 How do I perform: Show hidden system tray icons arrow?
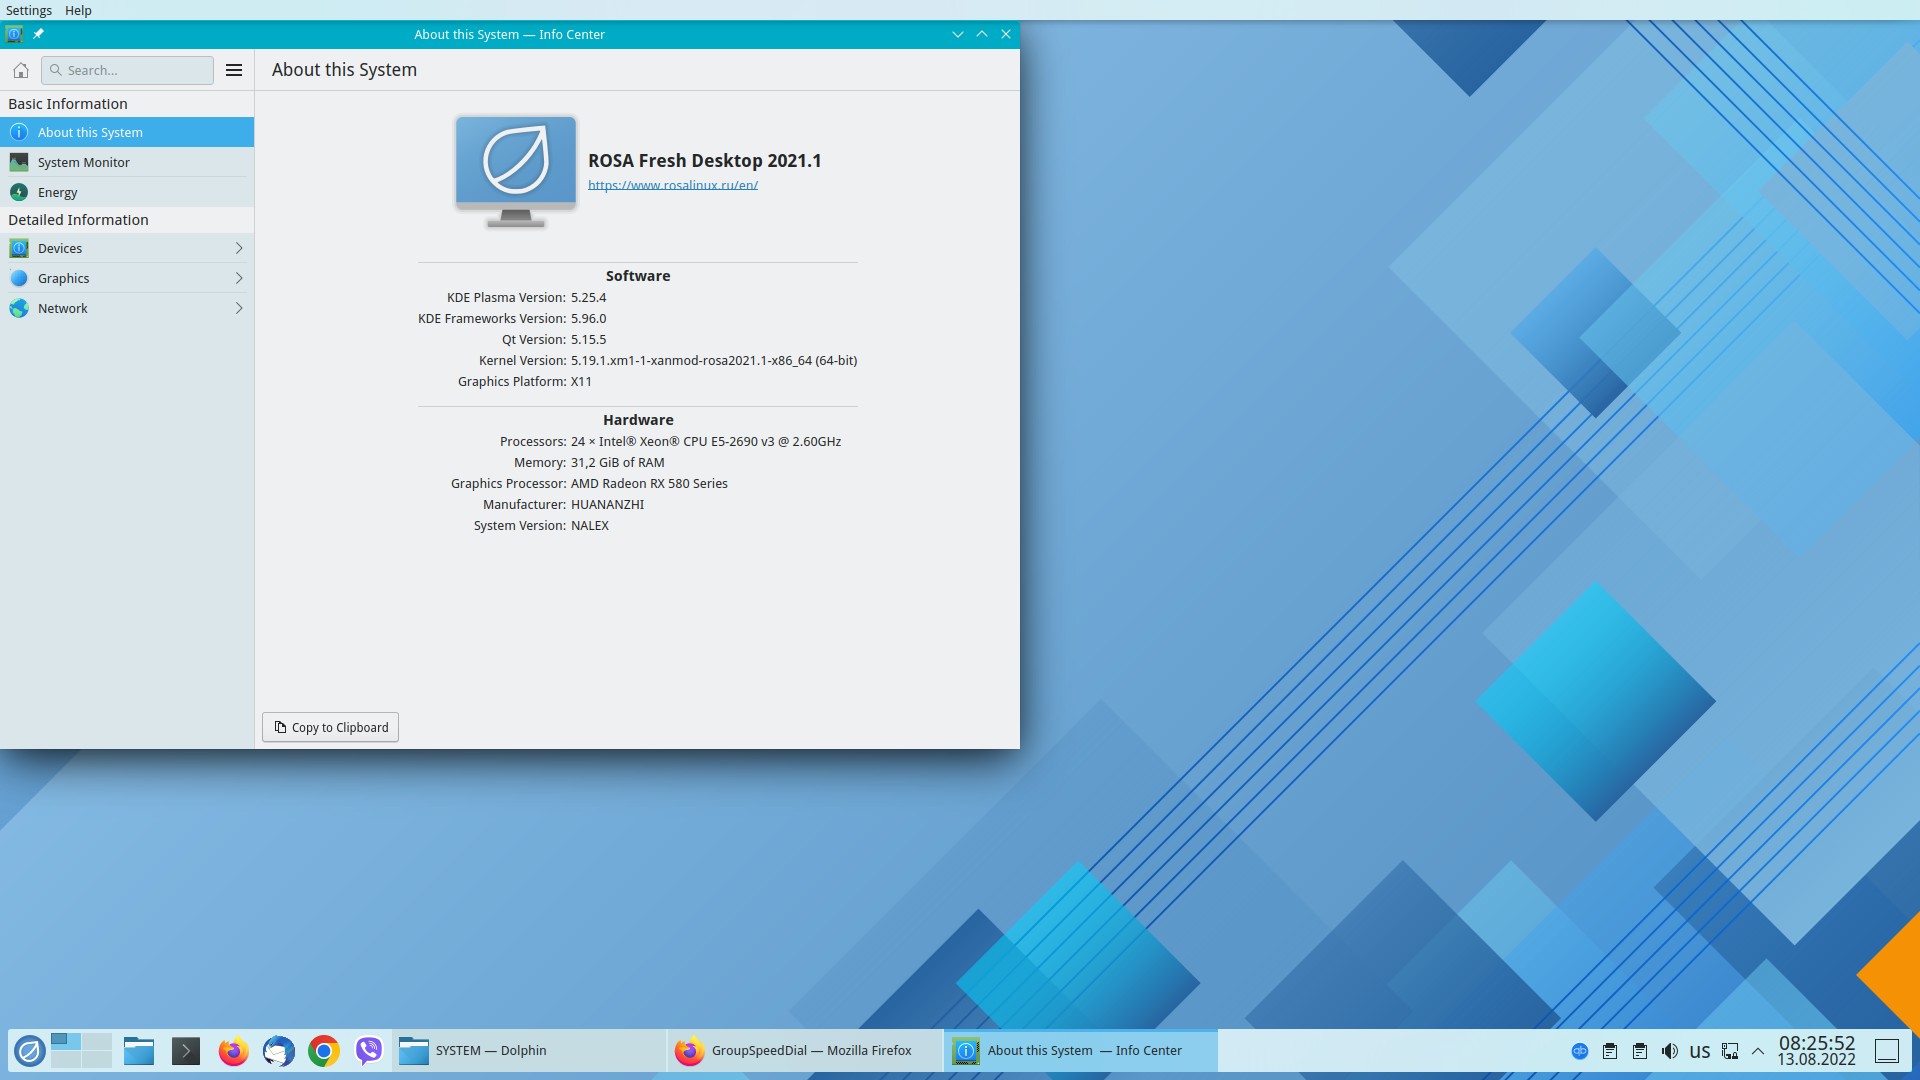[x=1758, y=1051]
